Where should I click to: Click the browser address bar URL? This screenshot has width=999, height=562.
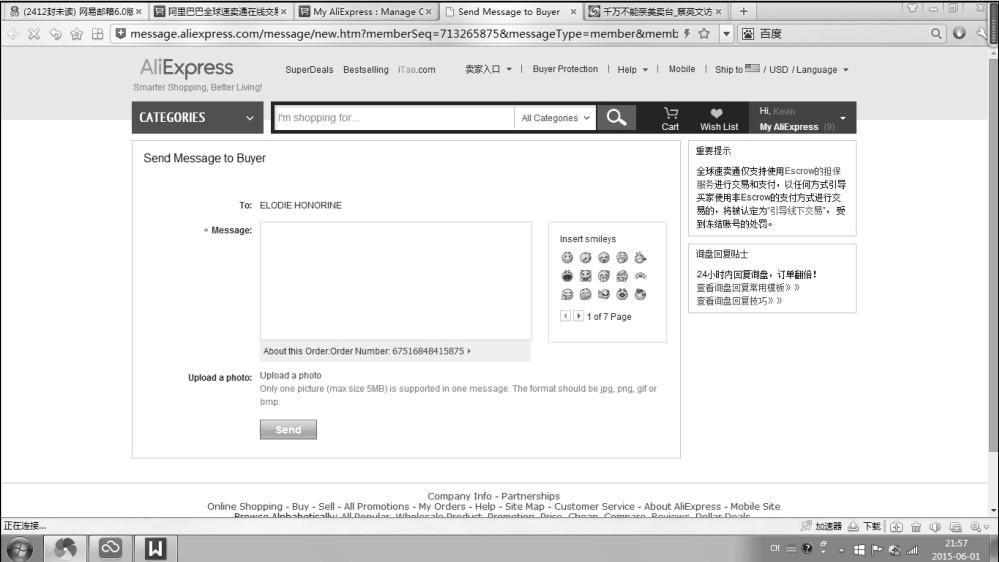coord(403,34)
